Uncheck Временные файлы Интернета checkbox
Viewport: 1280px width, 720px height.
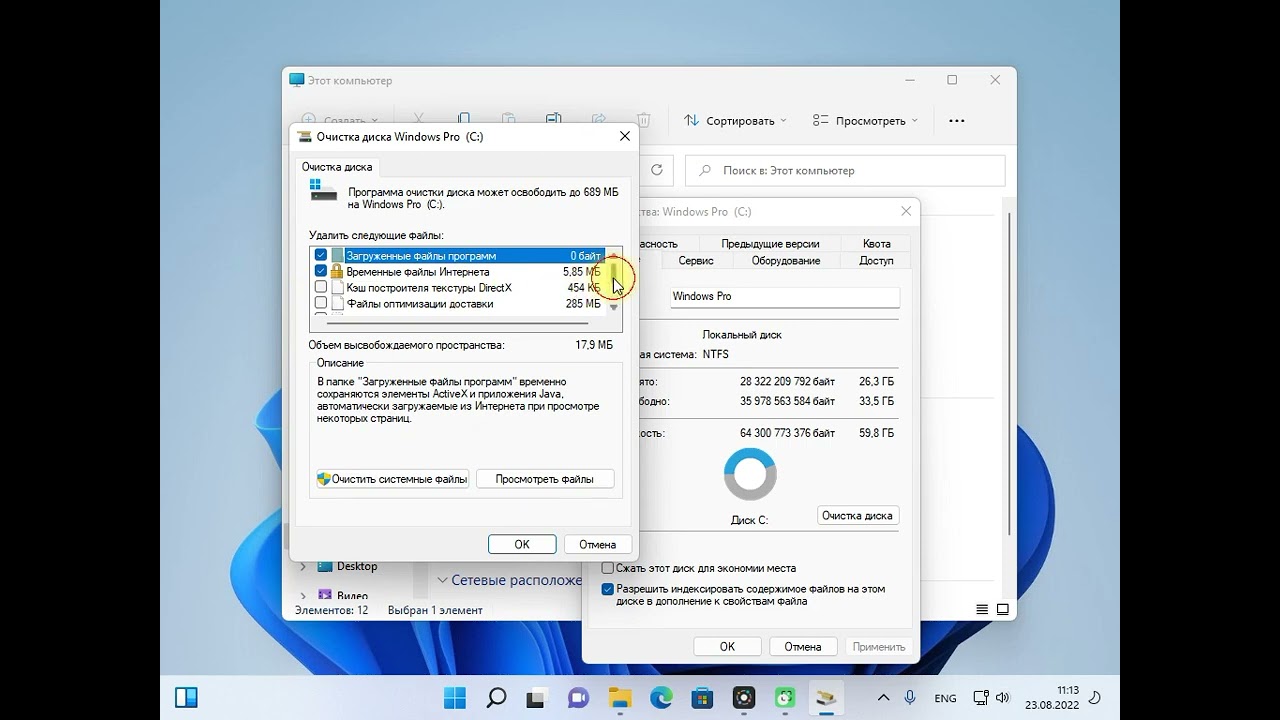tap(321, 272)
